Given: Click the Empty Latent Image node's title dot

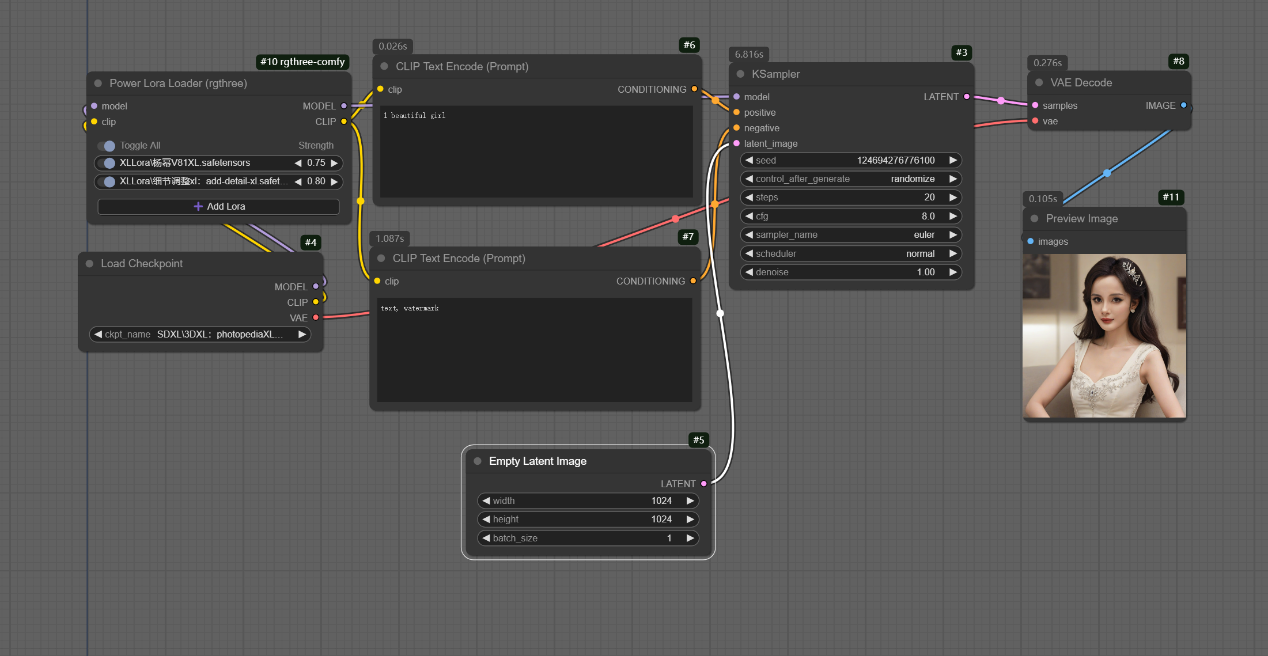Looking at the screenshot, I should (478, 462).
